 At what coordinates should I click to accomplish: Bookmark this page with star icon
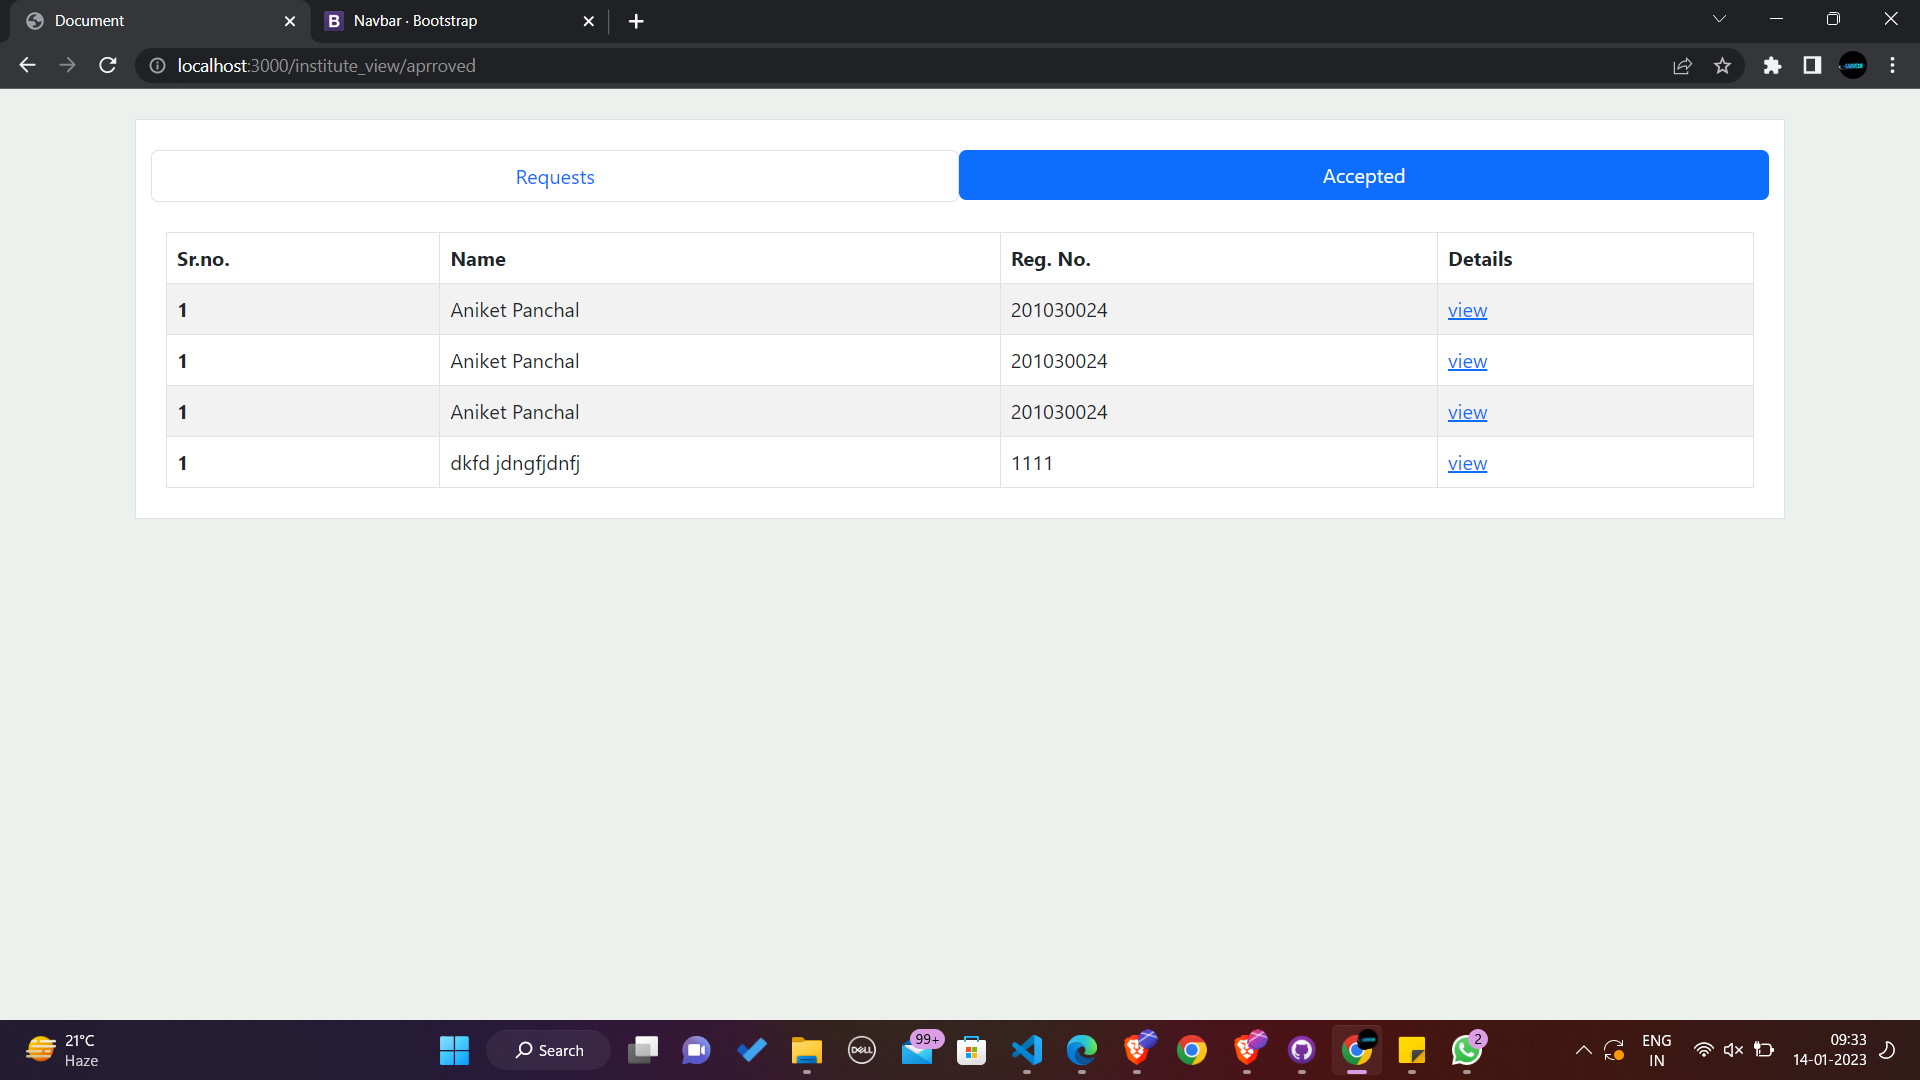click(1722, 65)
